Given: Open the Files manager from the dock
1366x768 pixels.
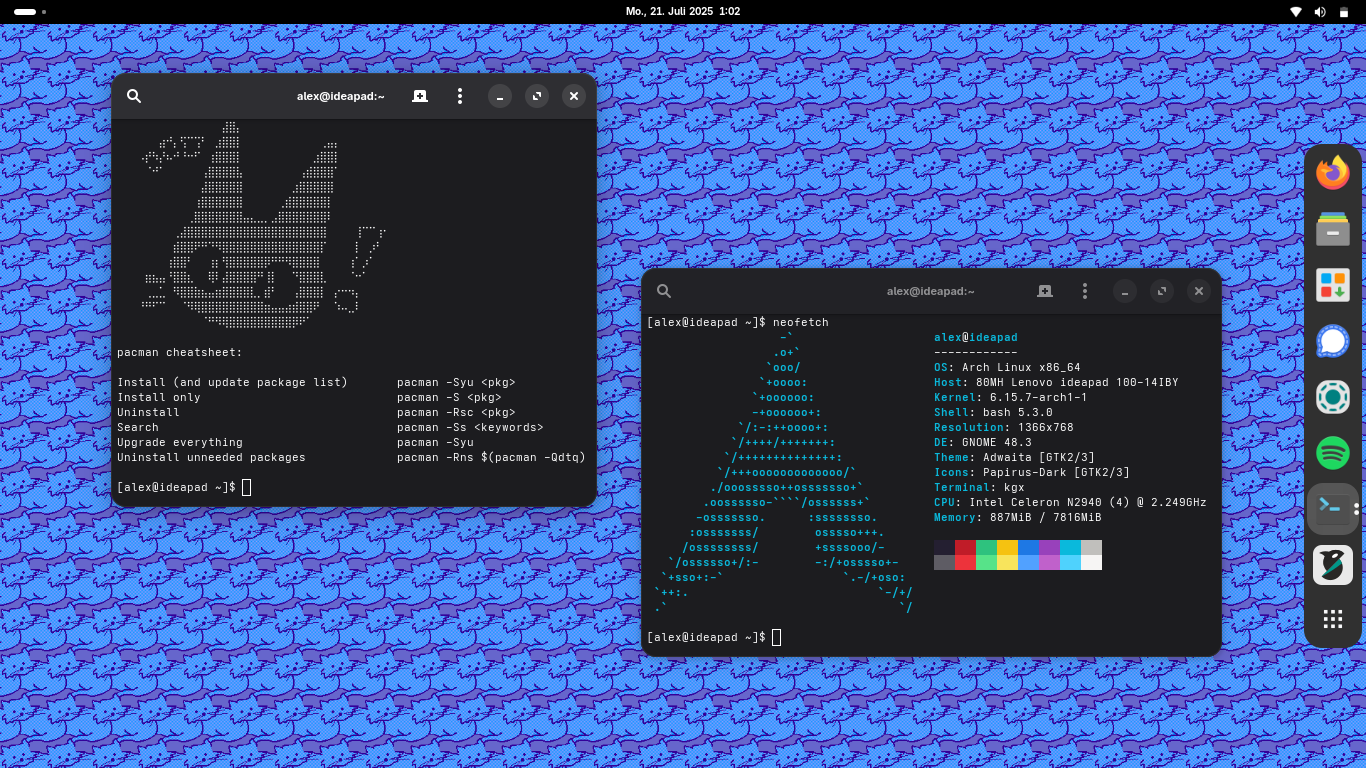Looking at the screenshot, I should [1333, 229].
